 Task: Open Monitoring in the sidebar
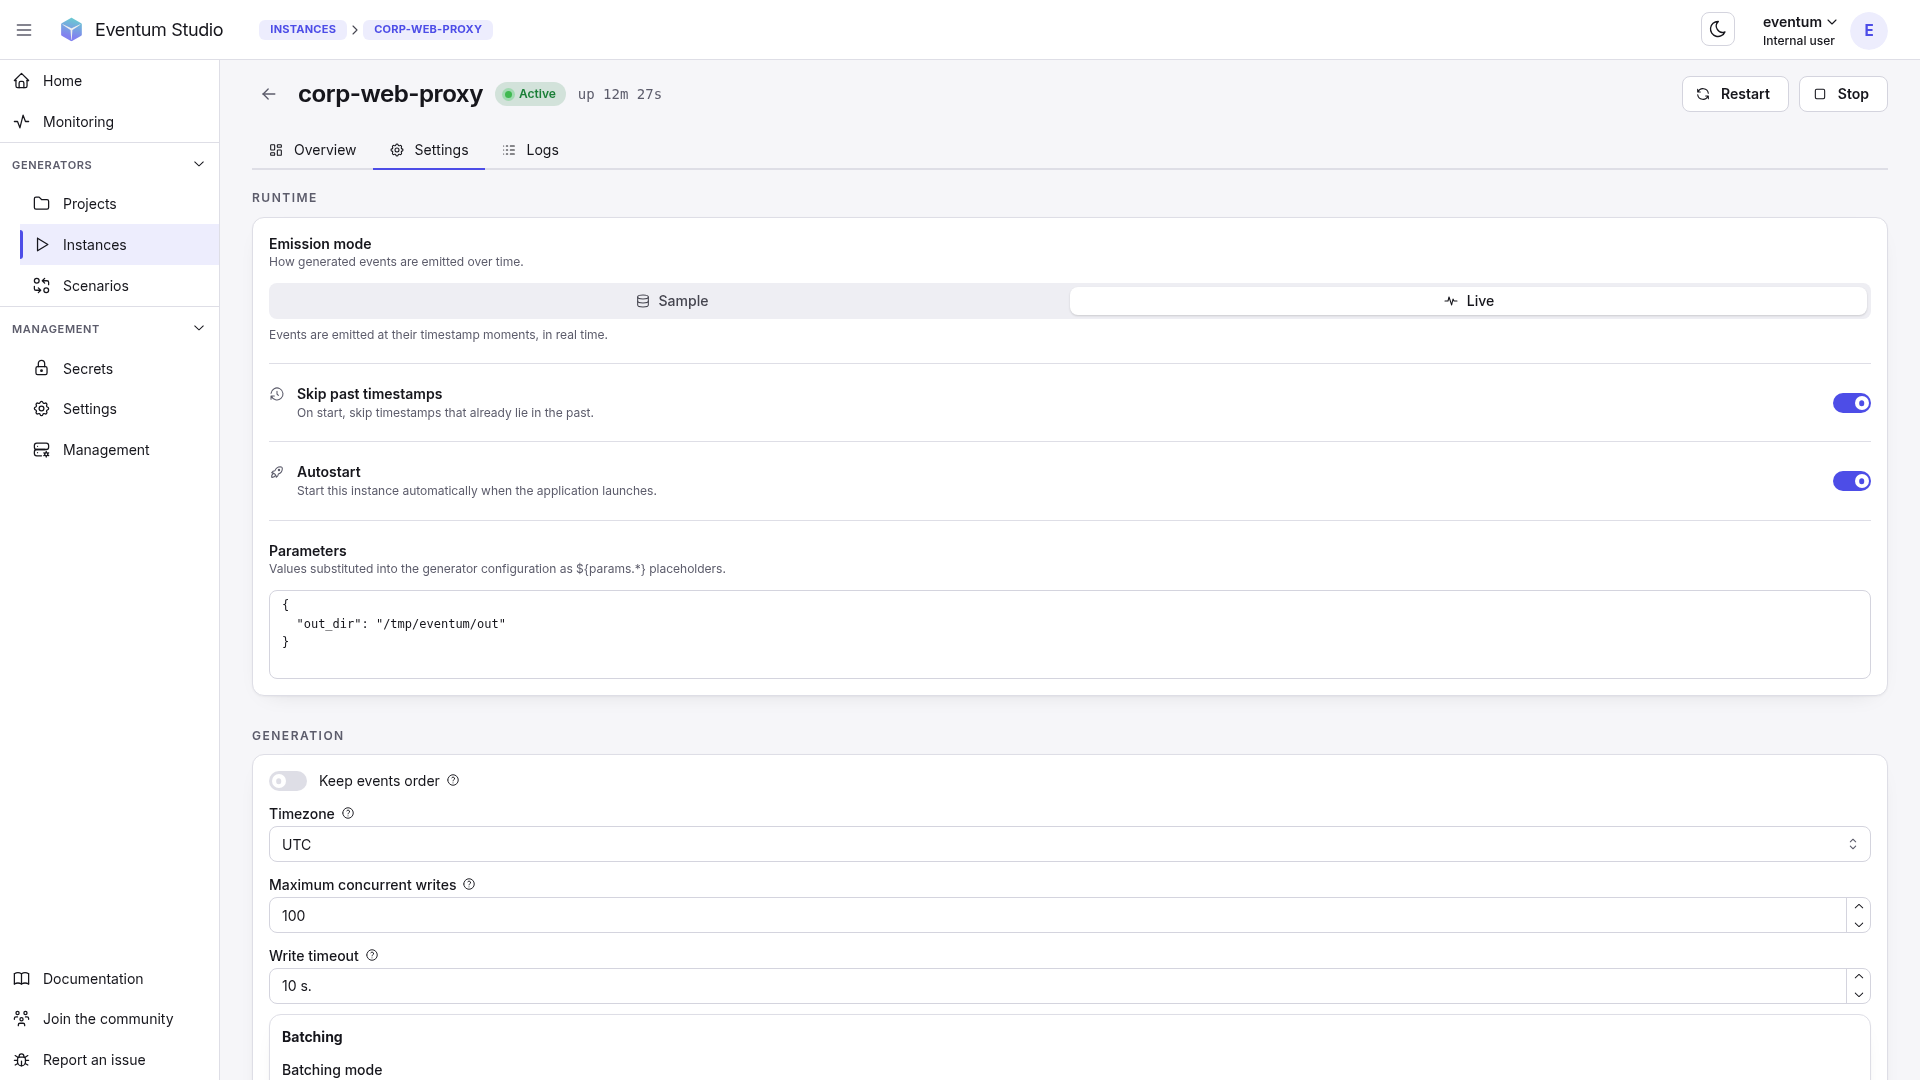109,122
